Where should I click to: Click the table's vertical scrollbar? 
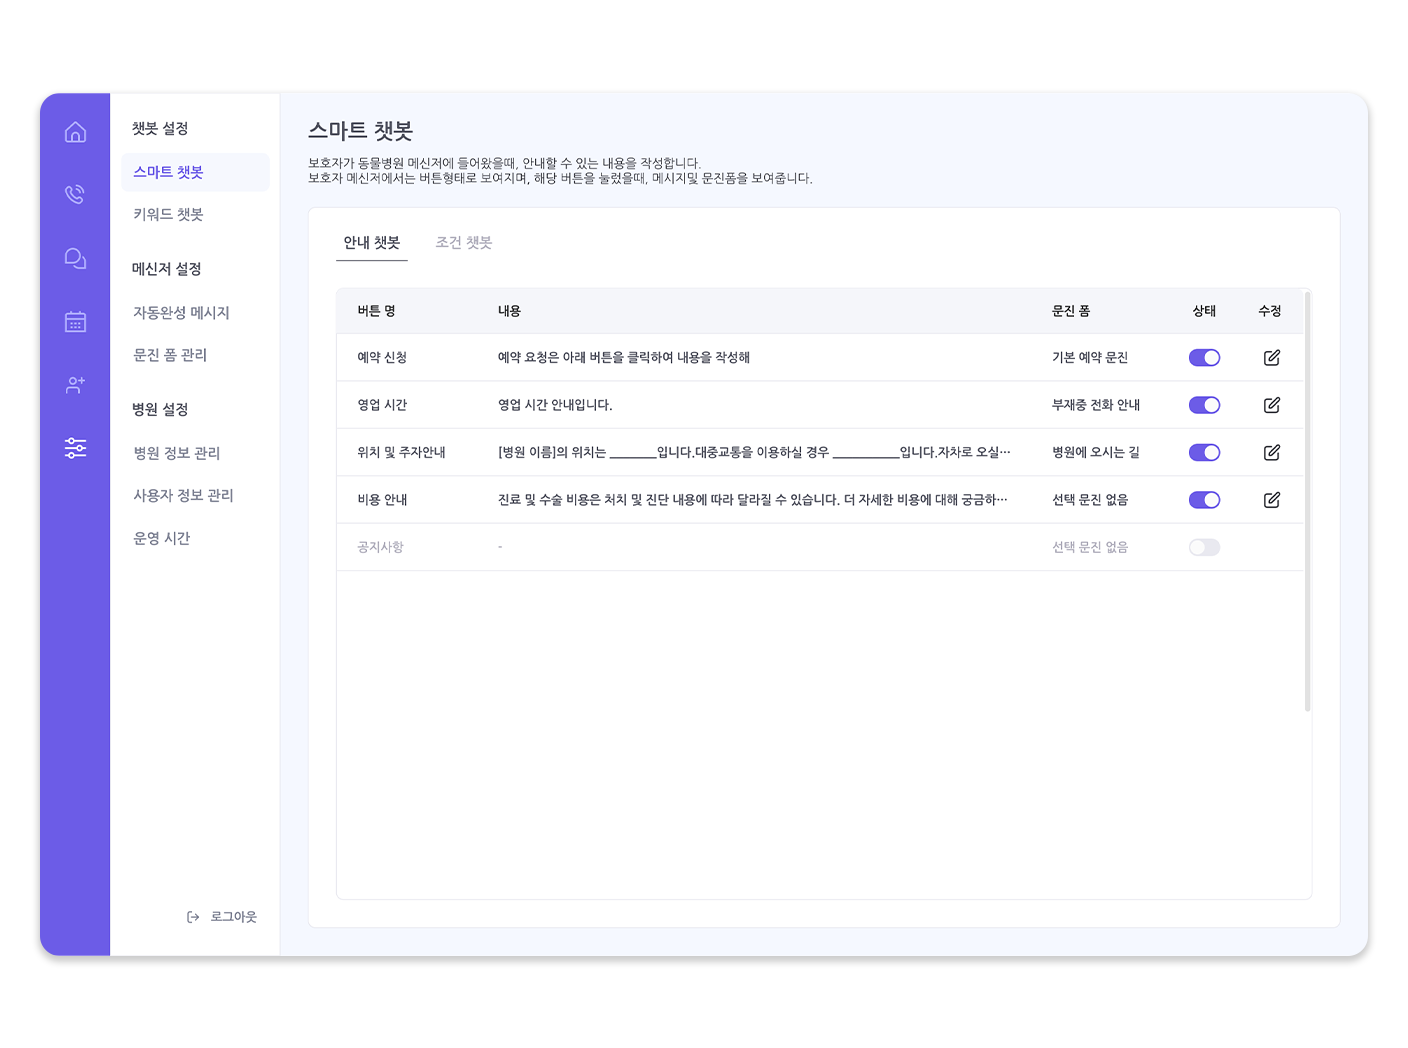click(x=1307, y=500)
